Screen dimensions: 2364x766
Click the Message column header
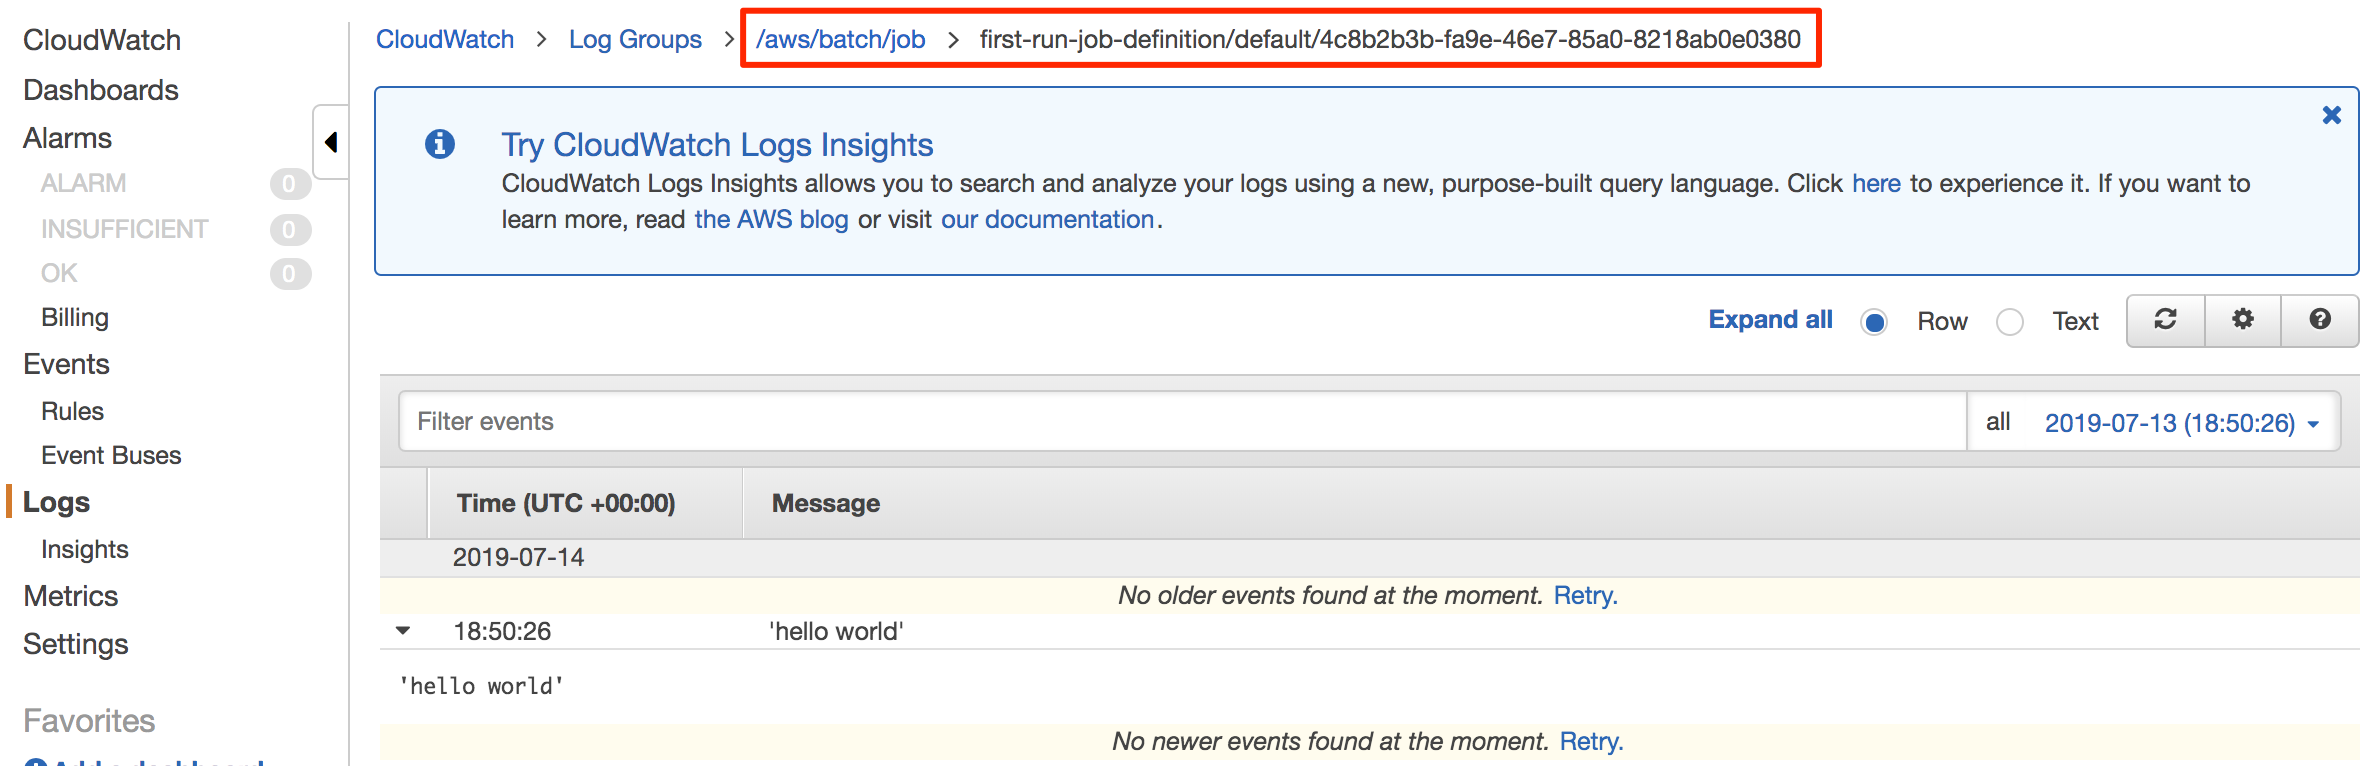click(826, 503)
